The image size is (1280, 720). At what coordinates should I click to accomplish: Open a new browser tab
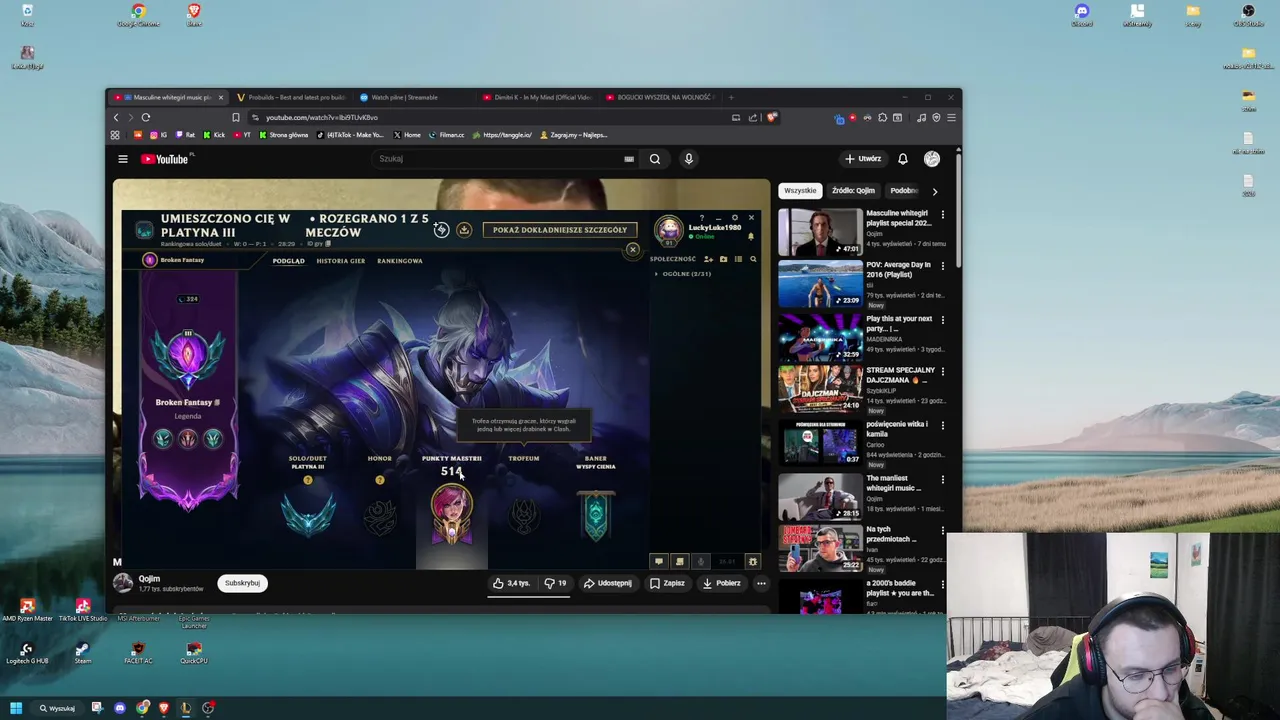(731, 97)
